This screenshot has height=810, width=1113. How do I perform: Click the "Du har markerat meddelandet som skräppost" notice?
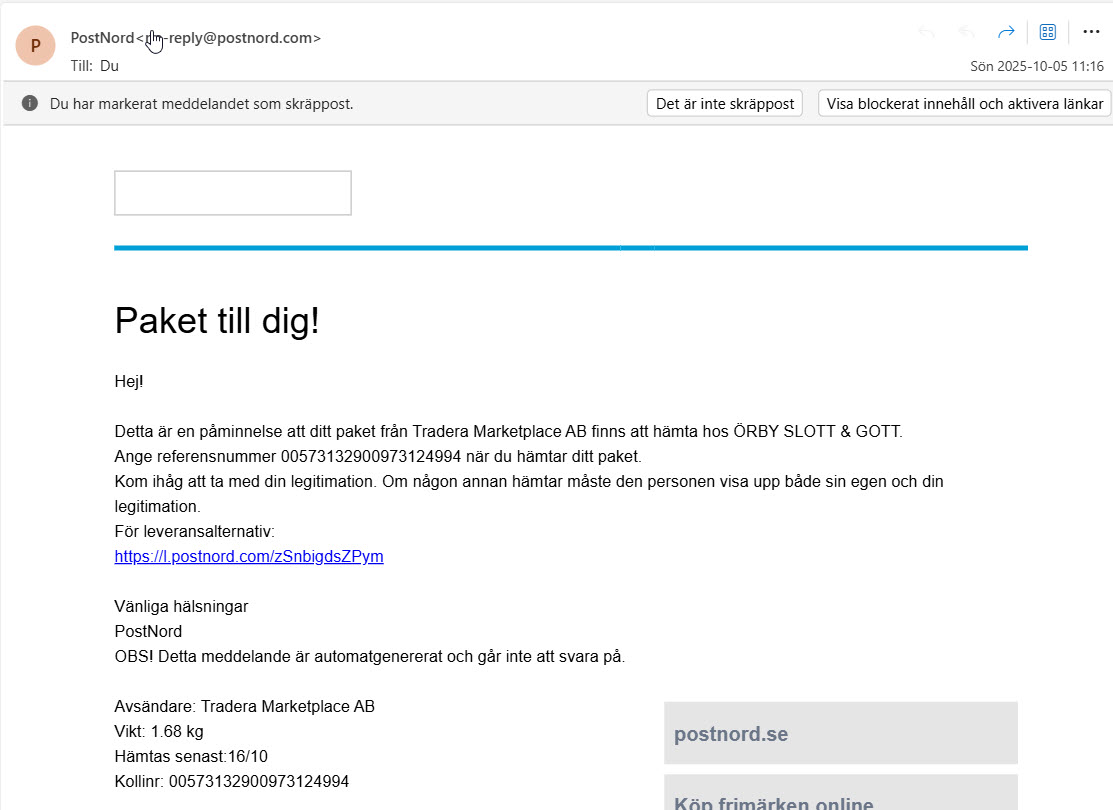click(x=201, y=103)
